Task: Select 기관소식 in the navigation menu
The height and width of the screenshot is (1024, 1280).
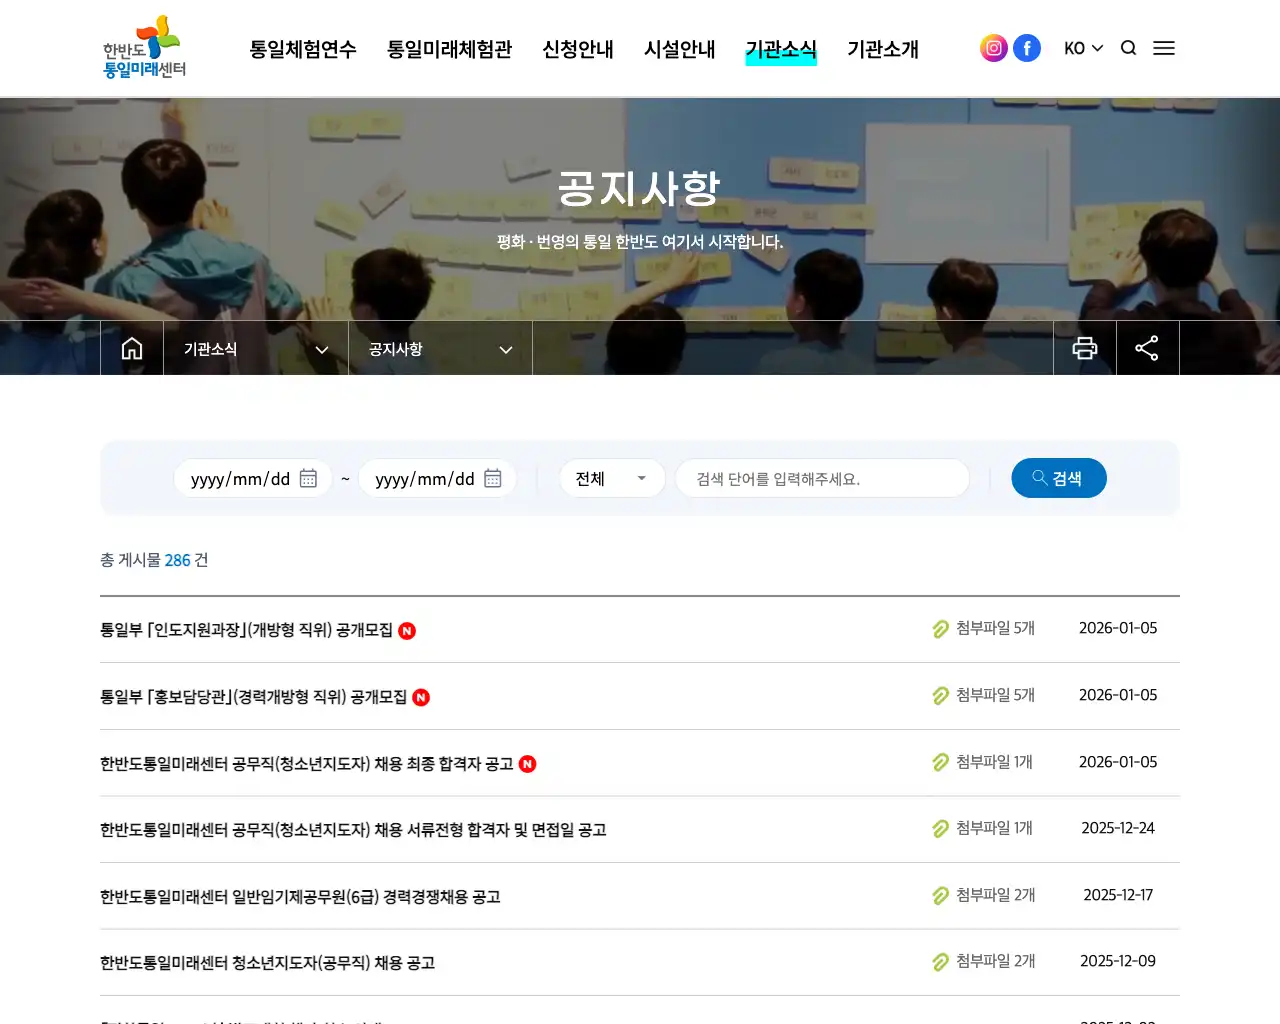Action: point(781,48)
